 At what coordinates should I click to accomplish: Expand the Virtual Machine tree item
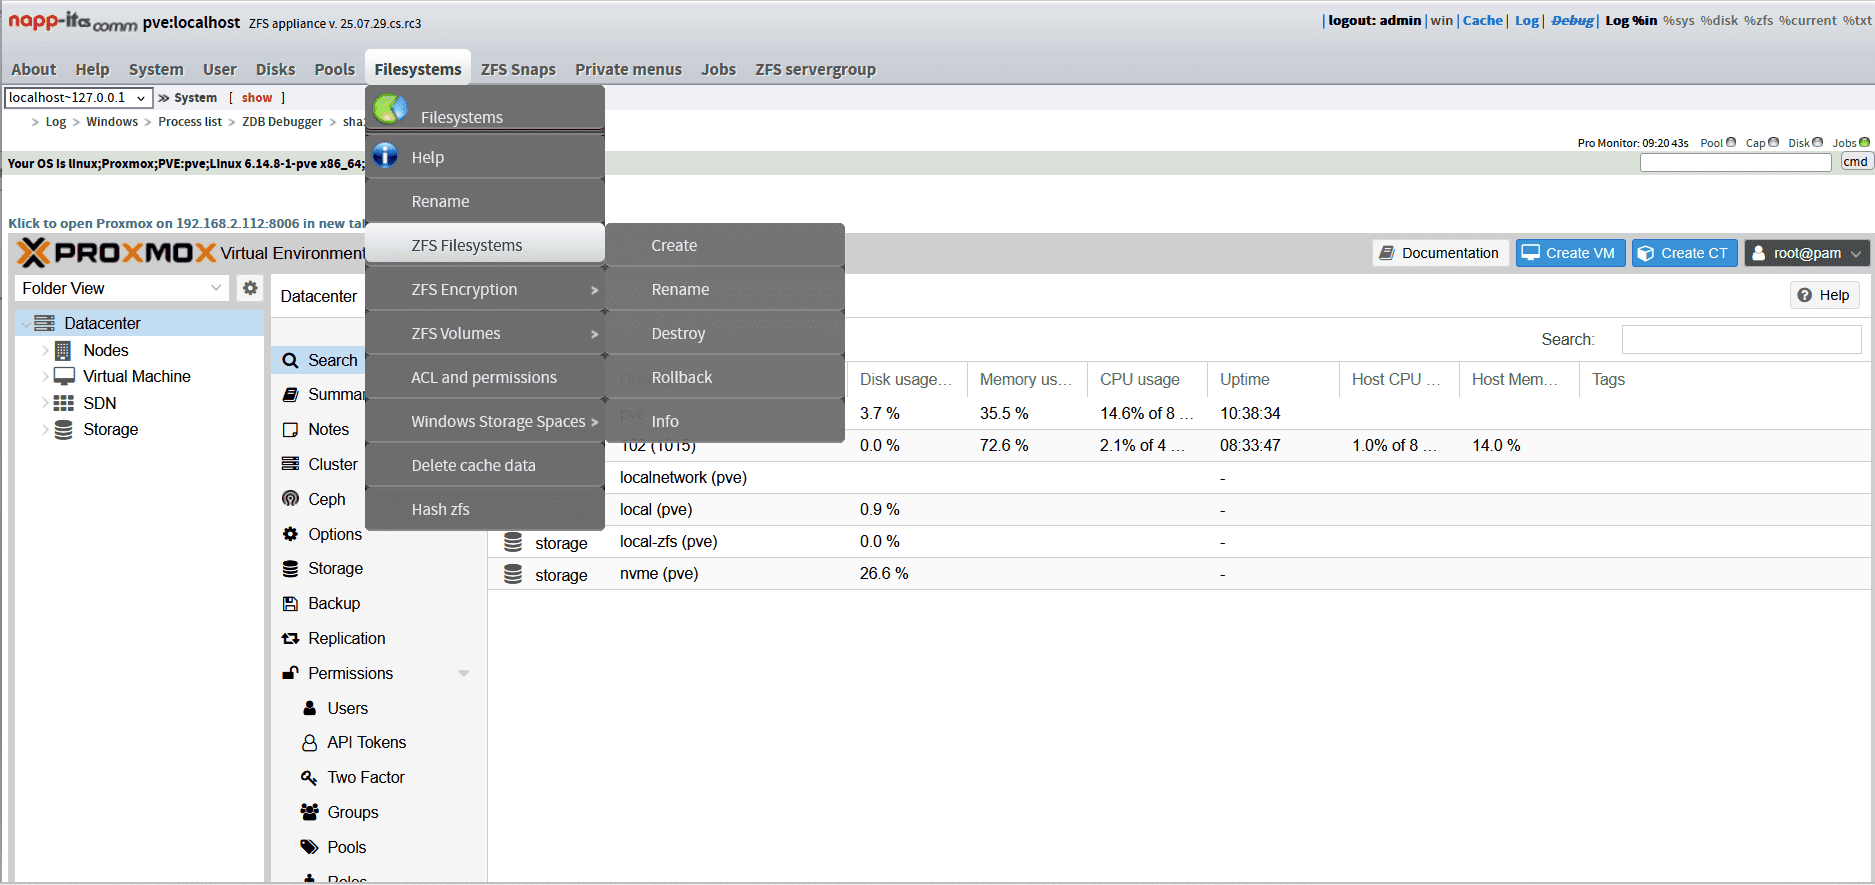coord(45,376)
